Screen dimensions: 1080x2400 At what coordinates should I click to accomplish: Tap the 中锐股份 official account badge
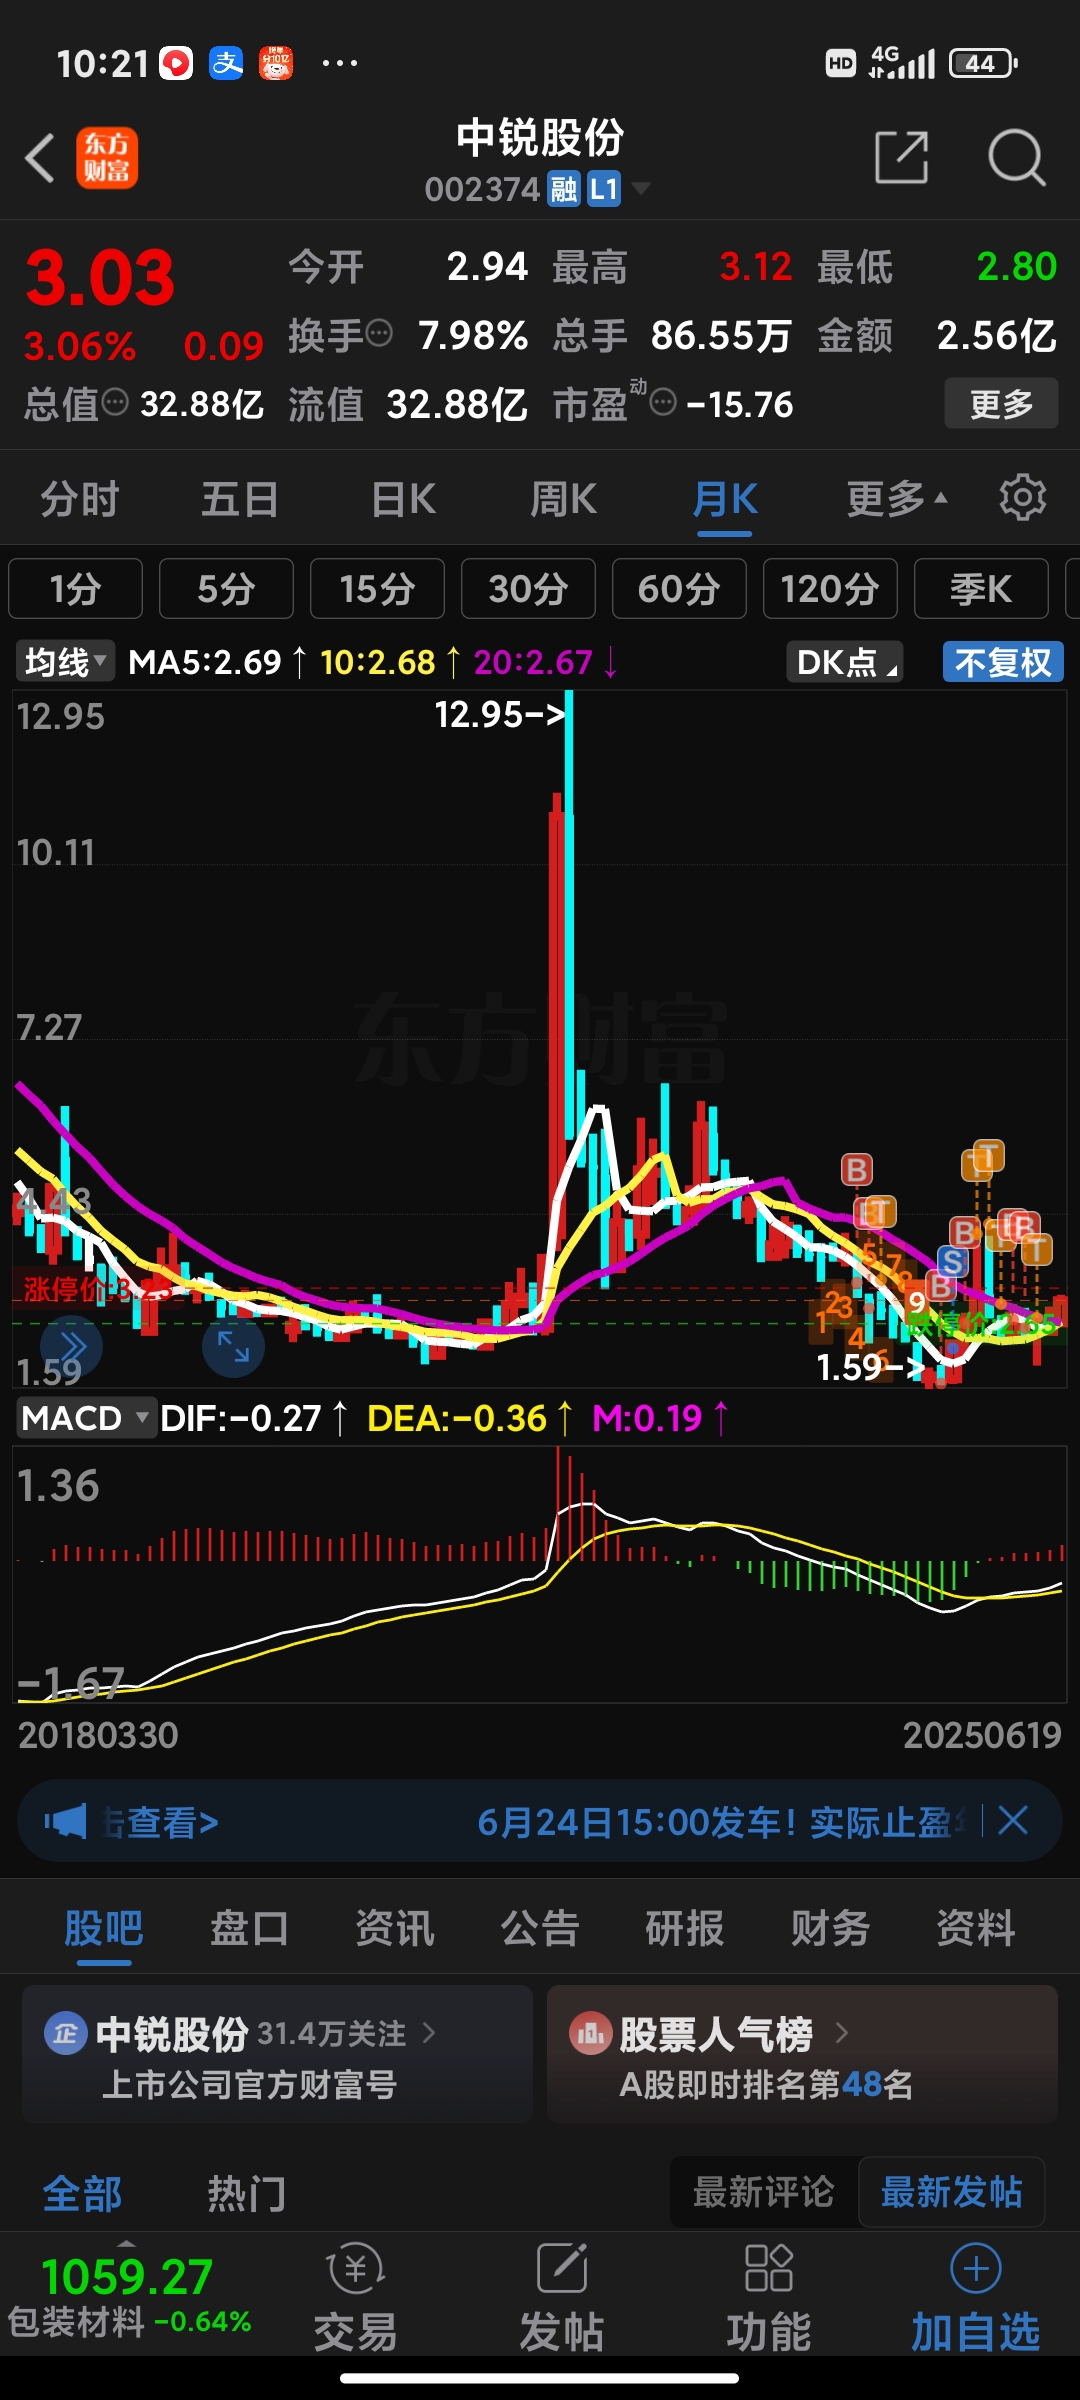(x=66, y=2034)
